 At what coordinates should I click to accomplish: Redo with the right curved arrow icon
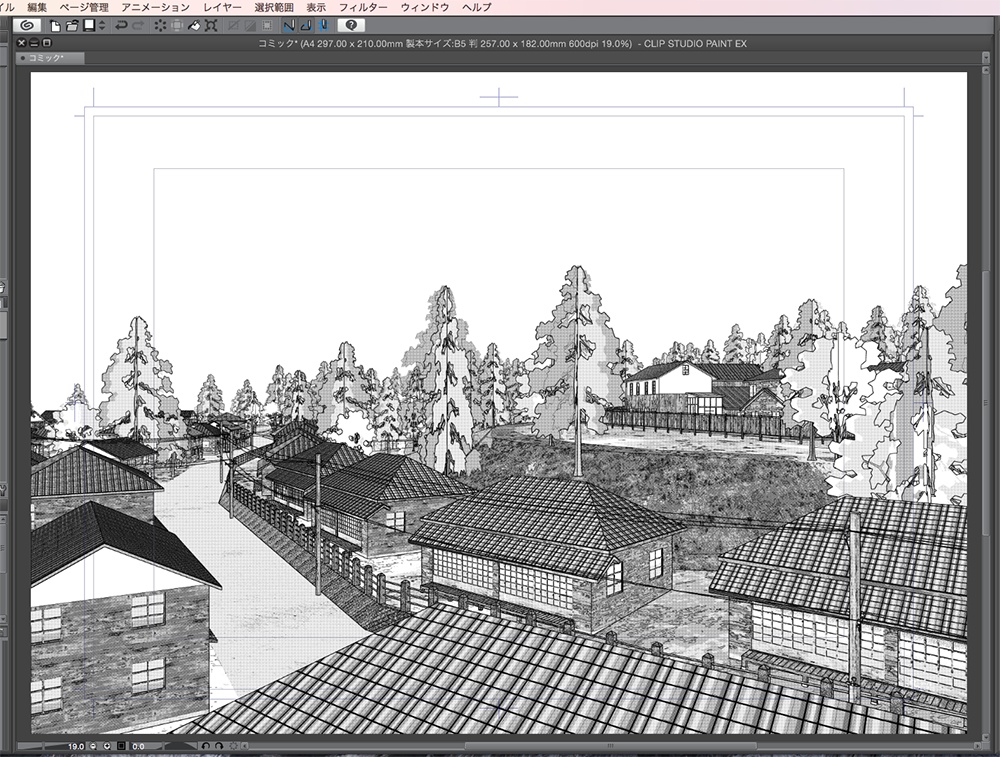pos(139,27)
